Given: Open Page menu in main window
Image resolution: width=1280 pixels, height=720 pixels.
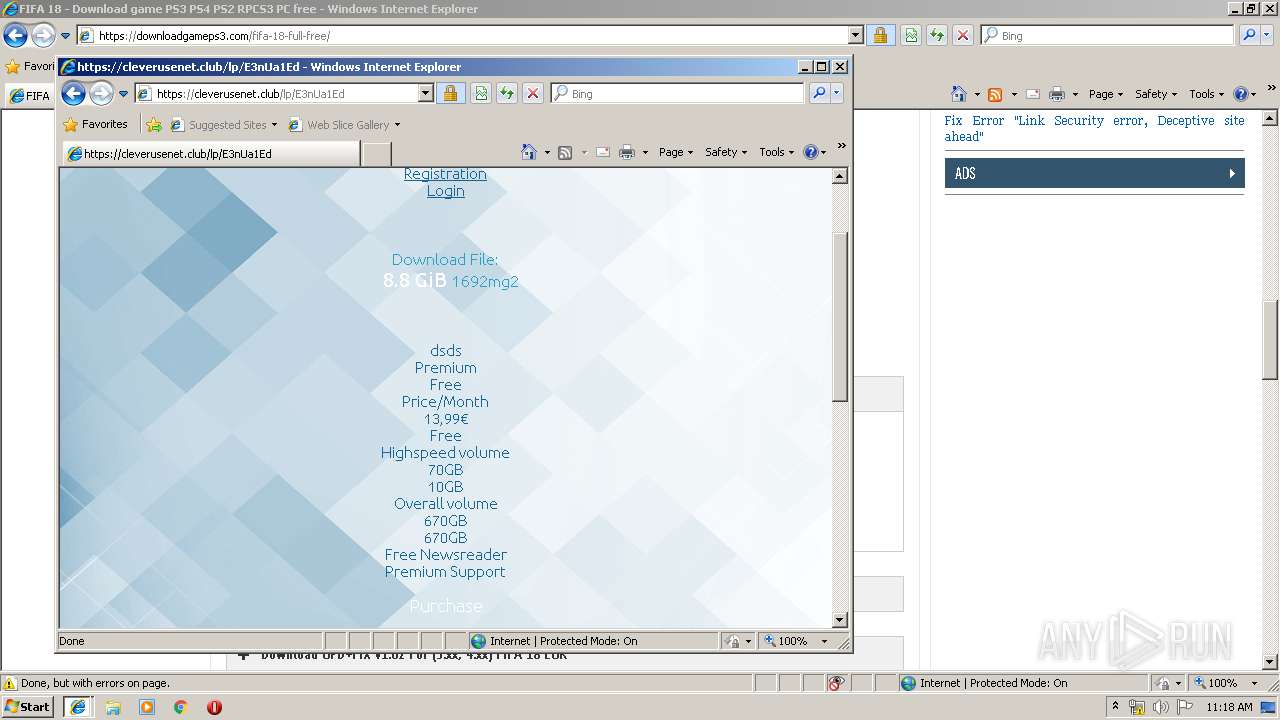Looking at the screenshot, I should pyautogui.click(x=1106, y=94).
